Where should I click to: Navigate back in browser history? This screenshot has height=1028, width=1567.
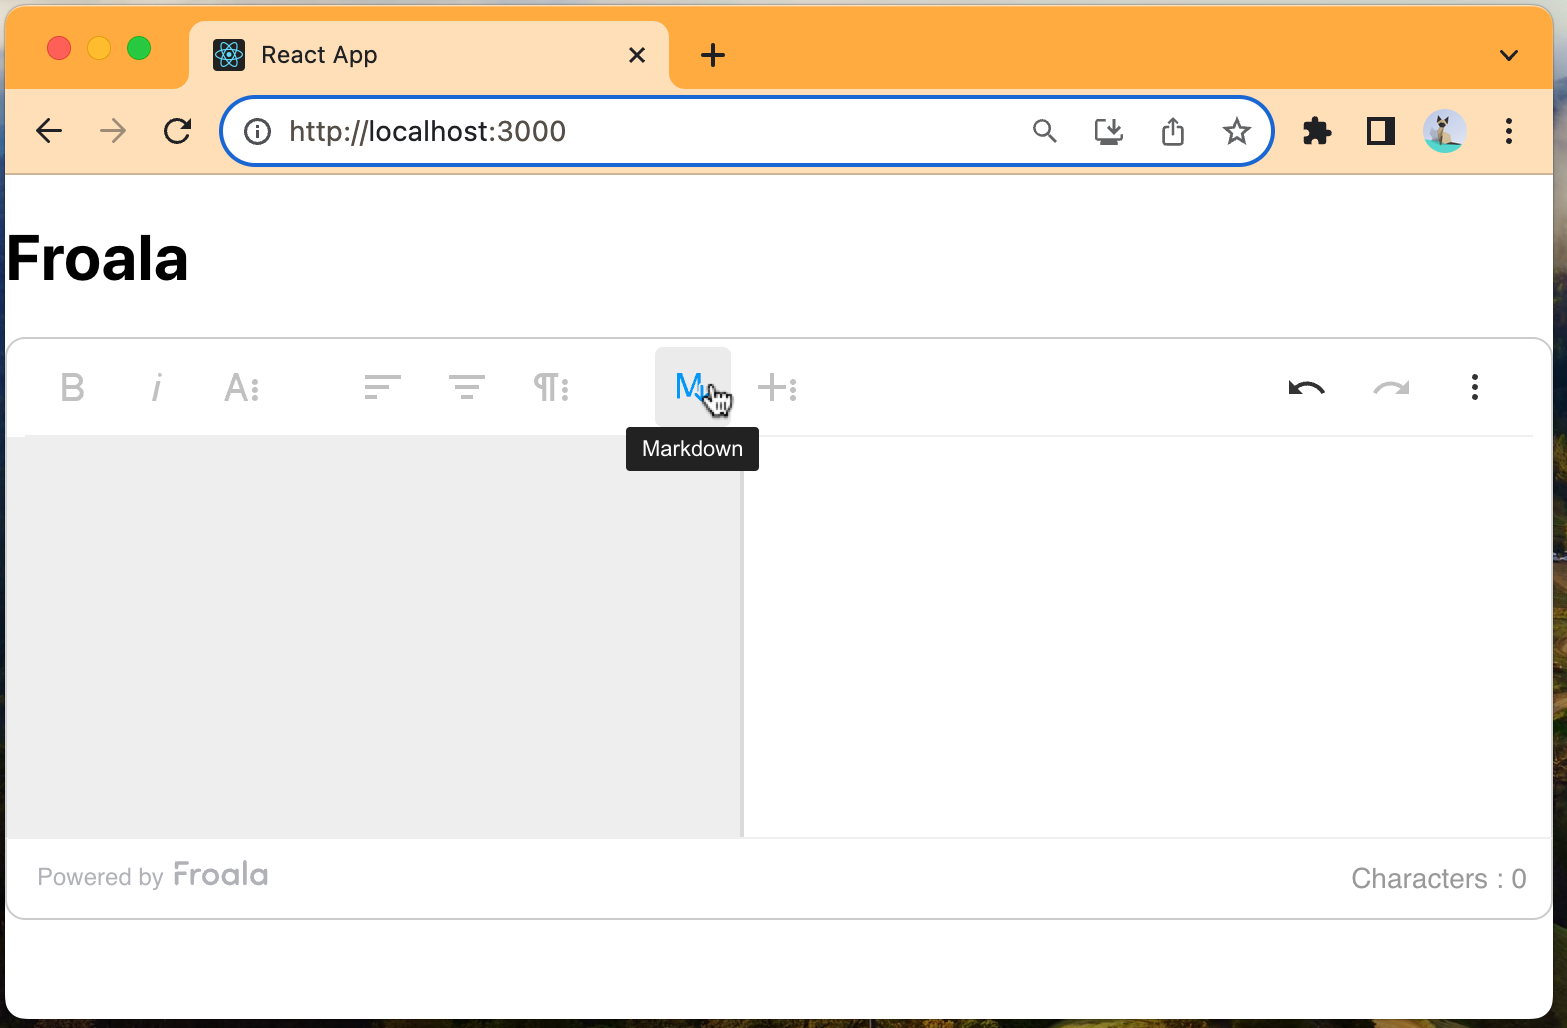pyautogui.click(x=48, y=131)
